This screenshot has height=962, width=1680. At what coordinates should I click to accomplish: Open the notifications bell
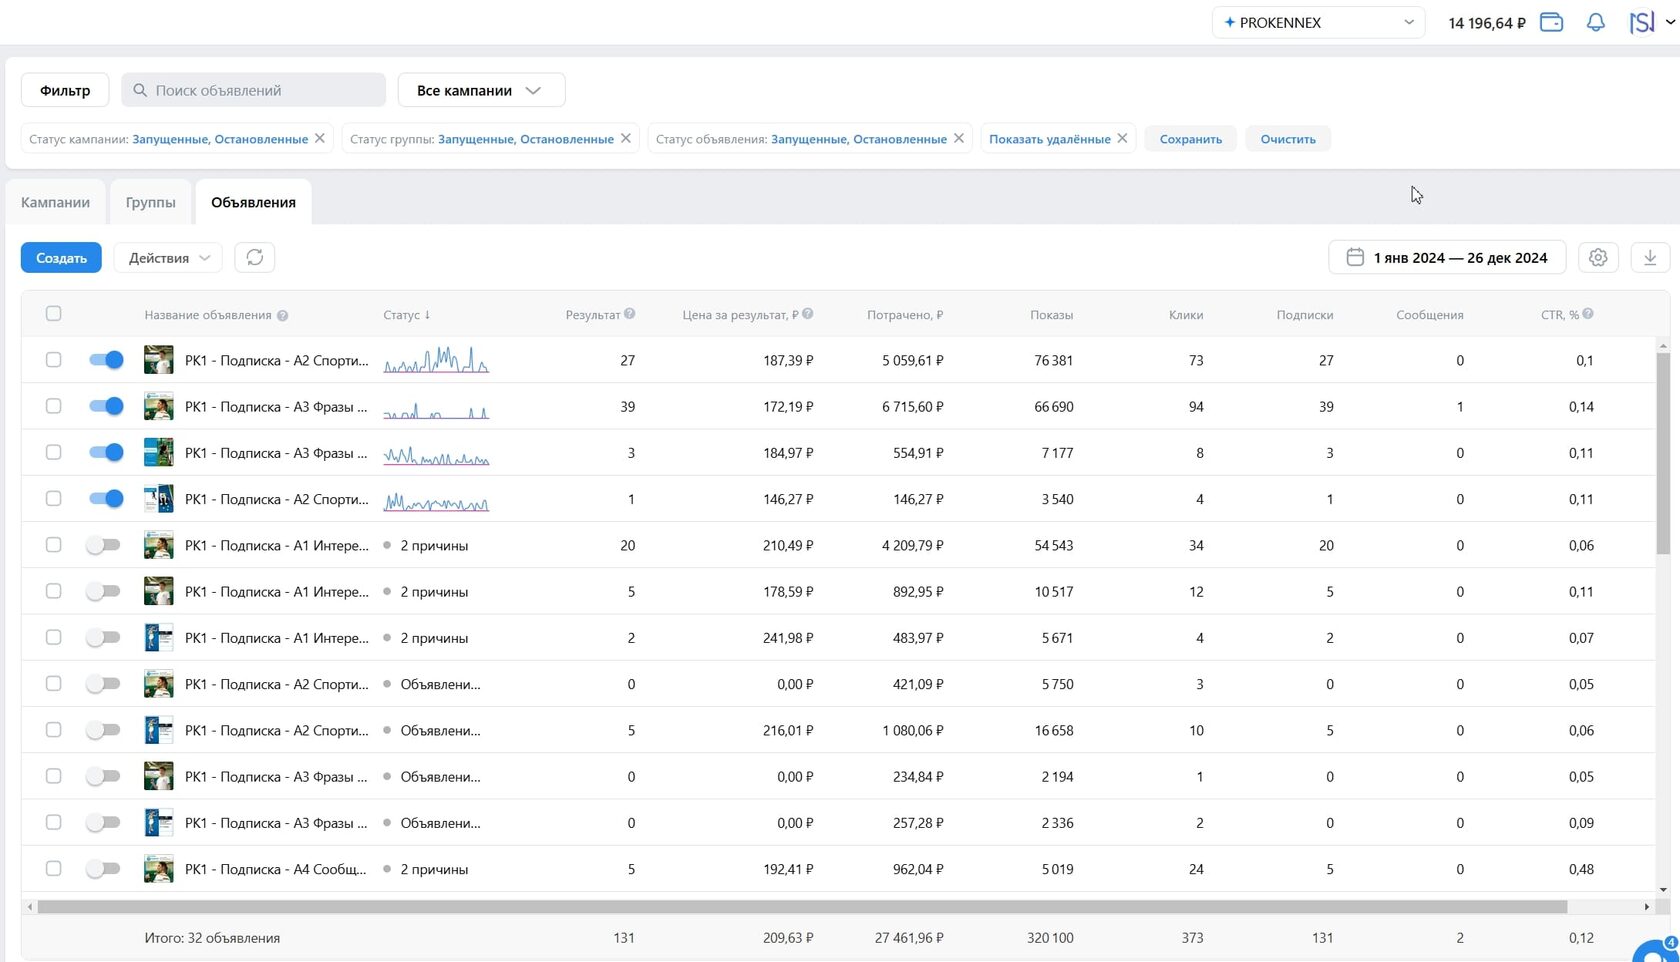coord(1596,22)
